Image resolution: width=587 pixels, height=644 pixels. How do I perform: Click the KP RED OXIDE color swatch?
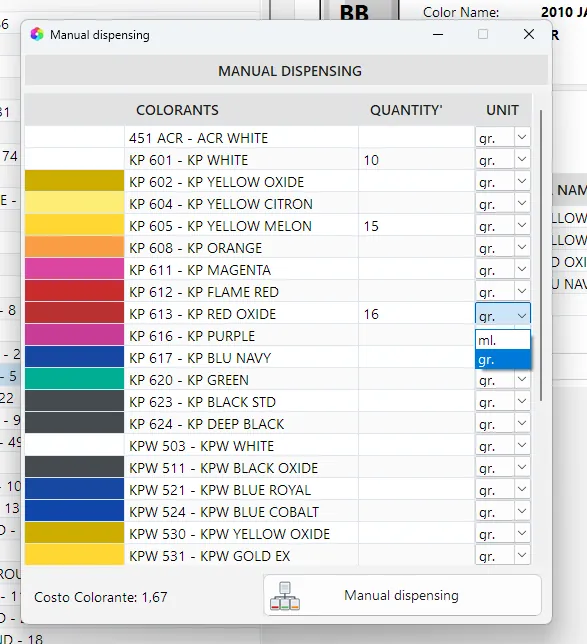coord(74,313)
